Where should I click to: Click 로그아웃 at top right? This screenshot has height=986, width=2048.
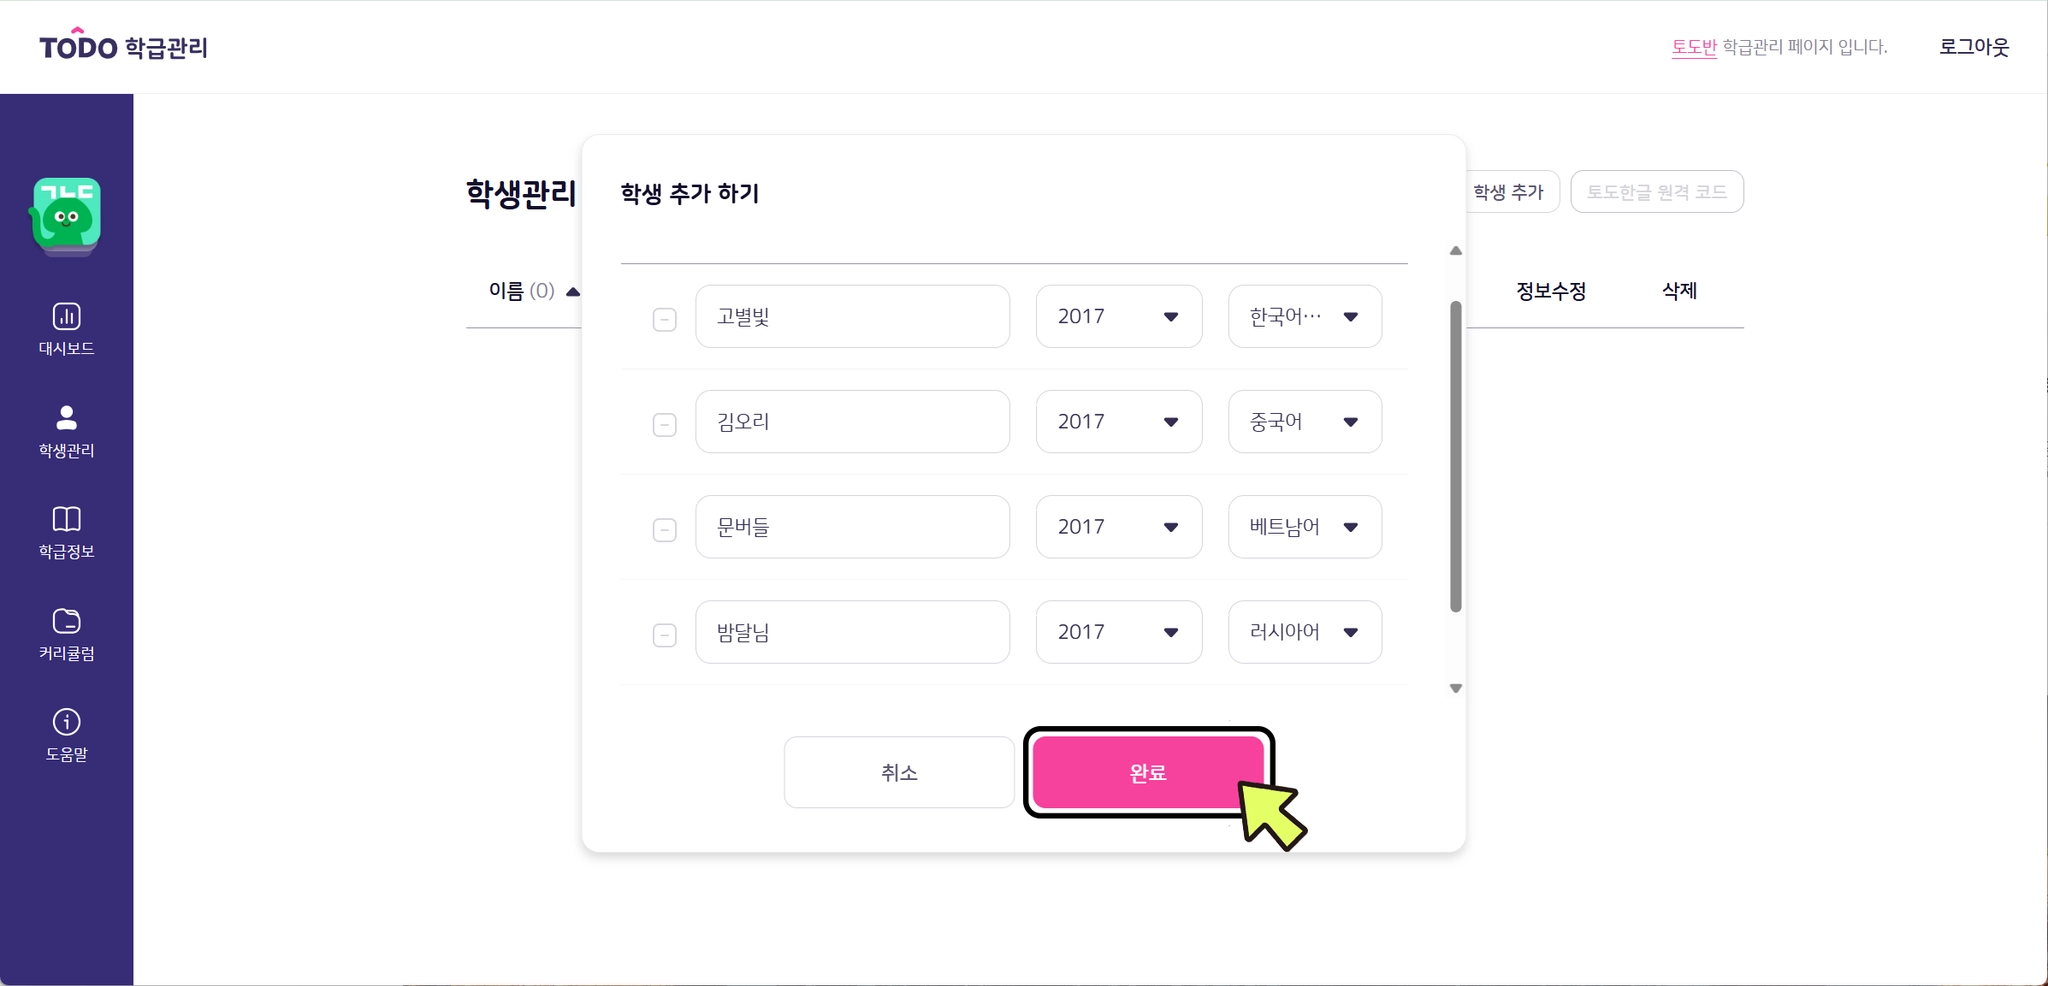click(1973, 46)
